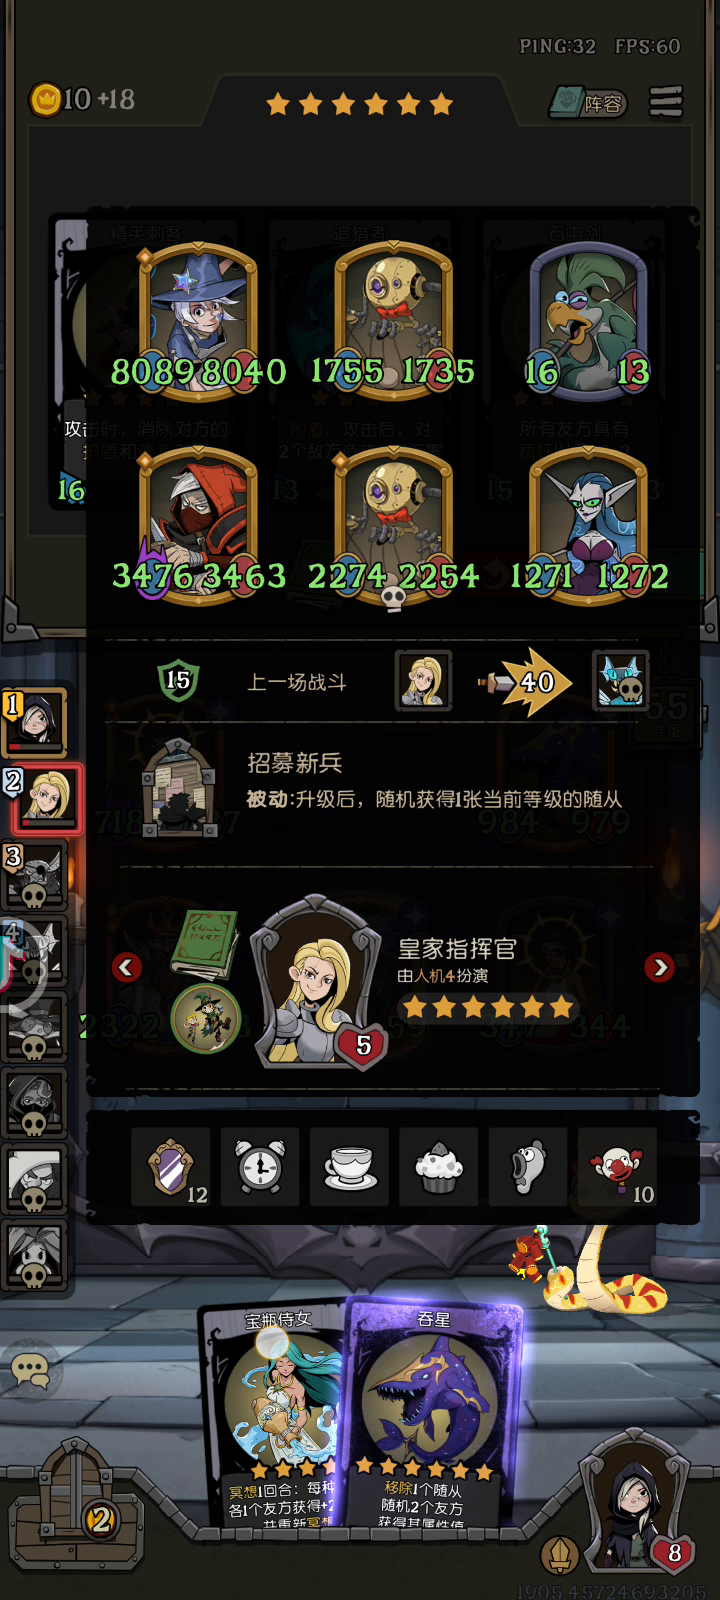The image size is (720, 1600).
Task: Click the green book icon
Action: (205, 943)
